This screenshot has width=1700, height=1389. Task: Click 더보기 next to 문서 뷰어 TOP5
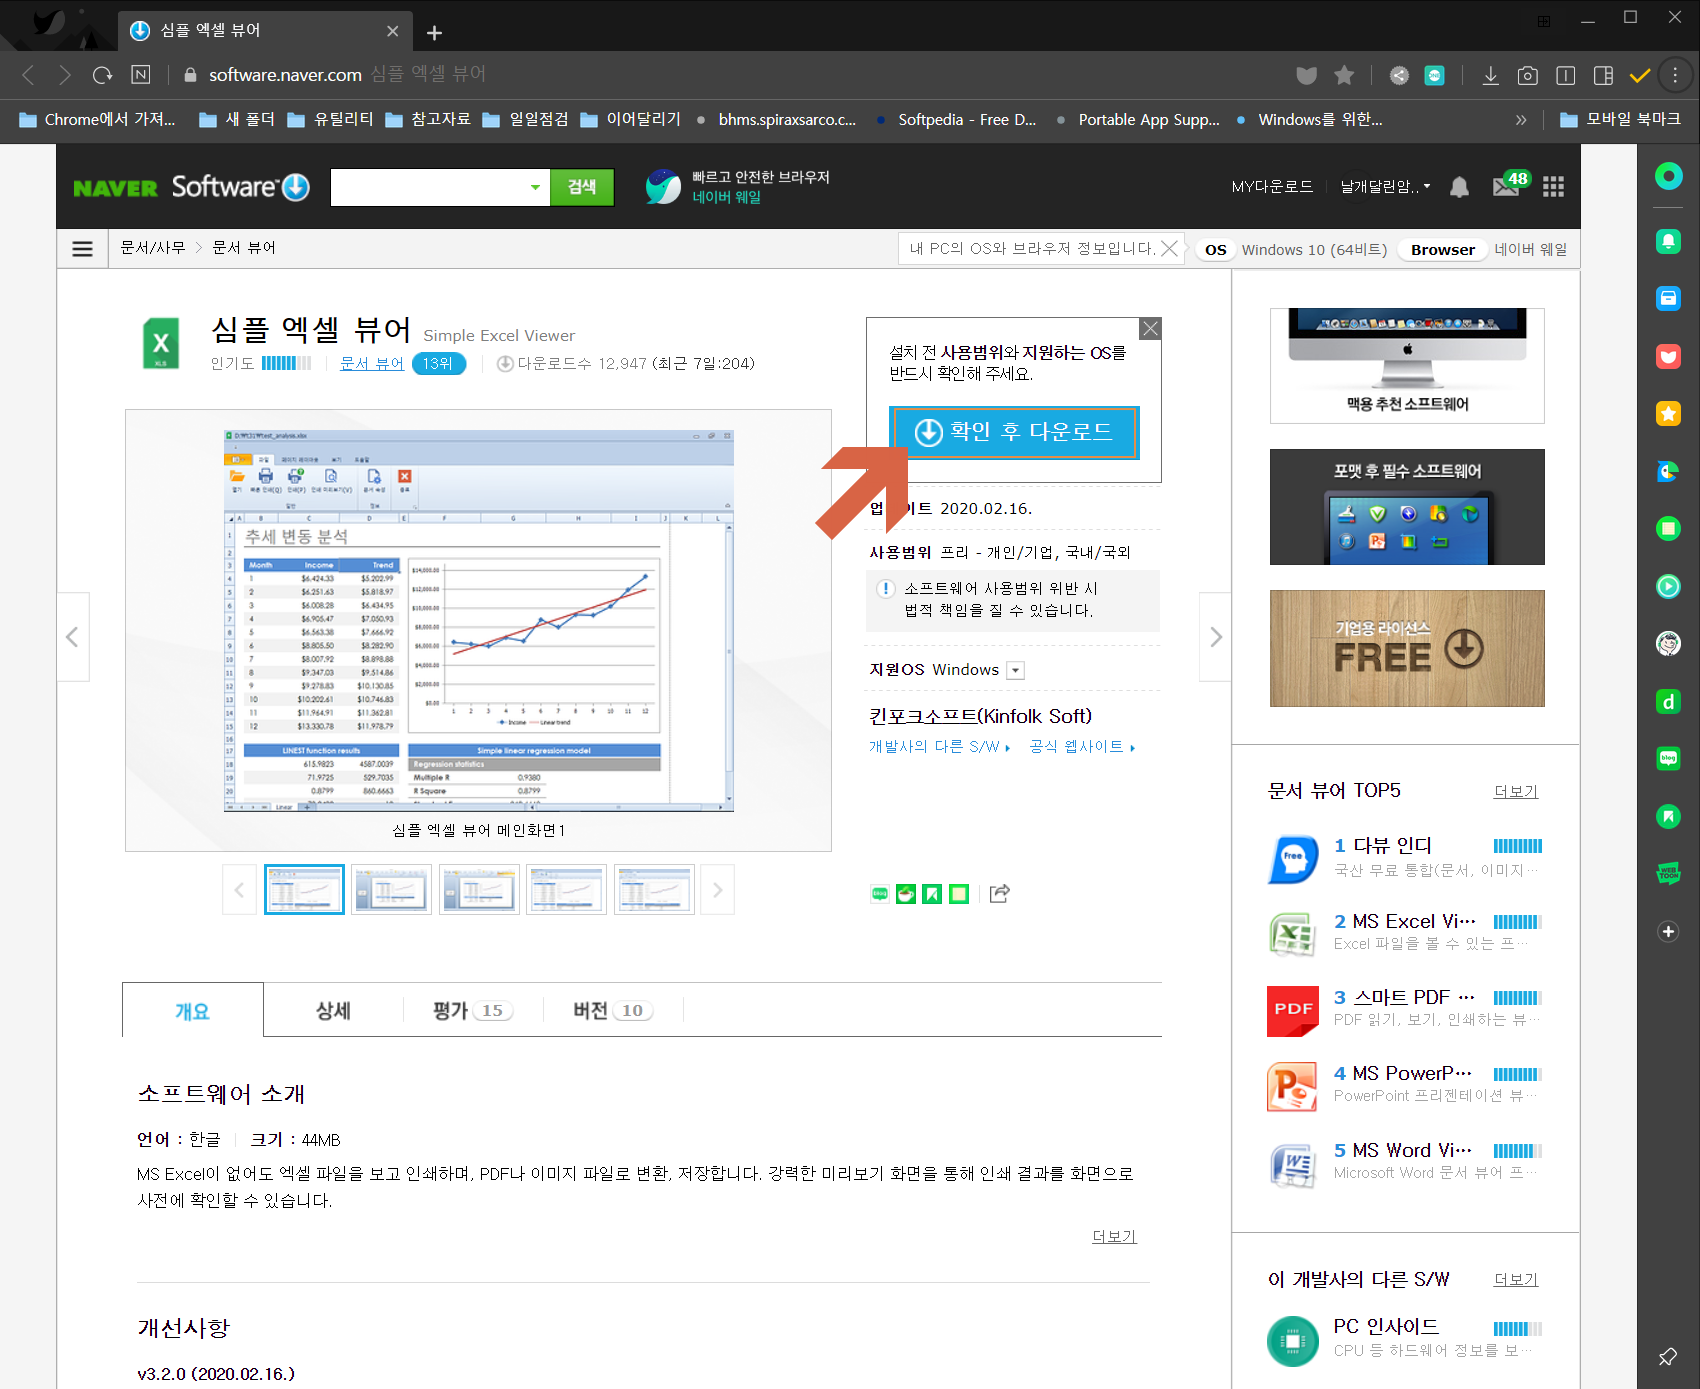[1516, 791]
